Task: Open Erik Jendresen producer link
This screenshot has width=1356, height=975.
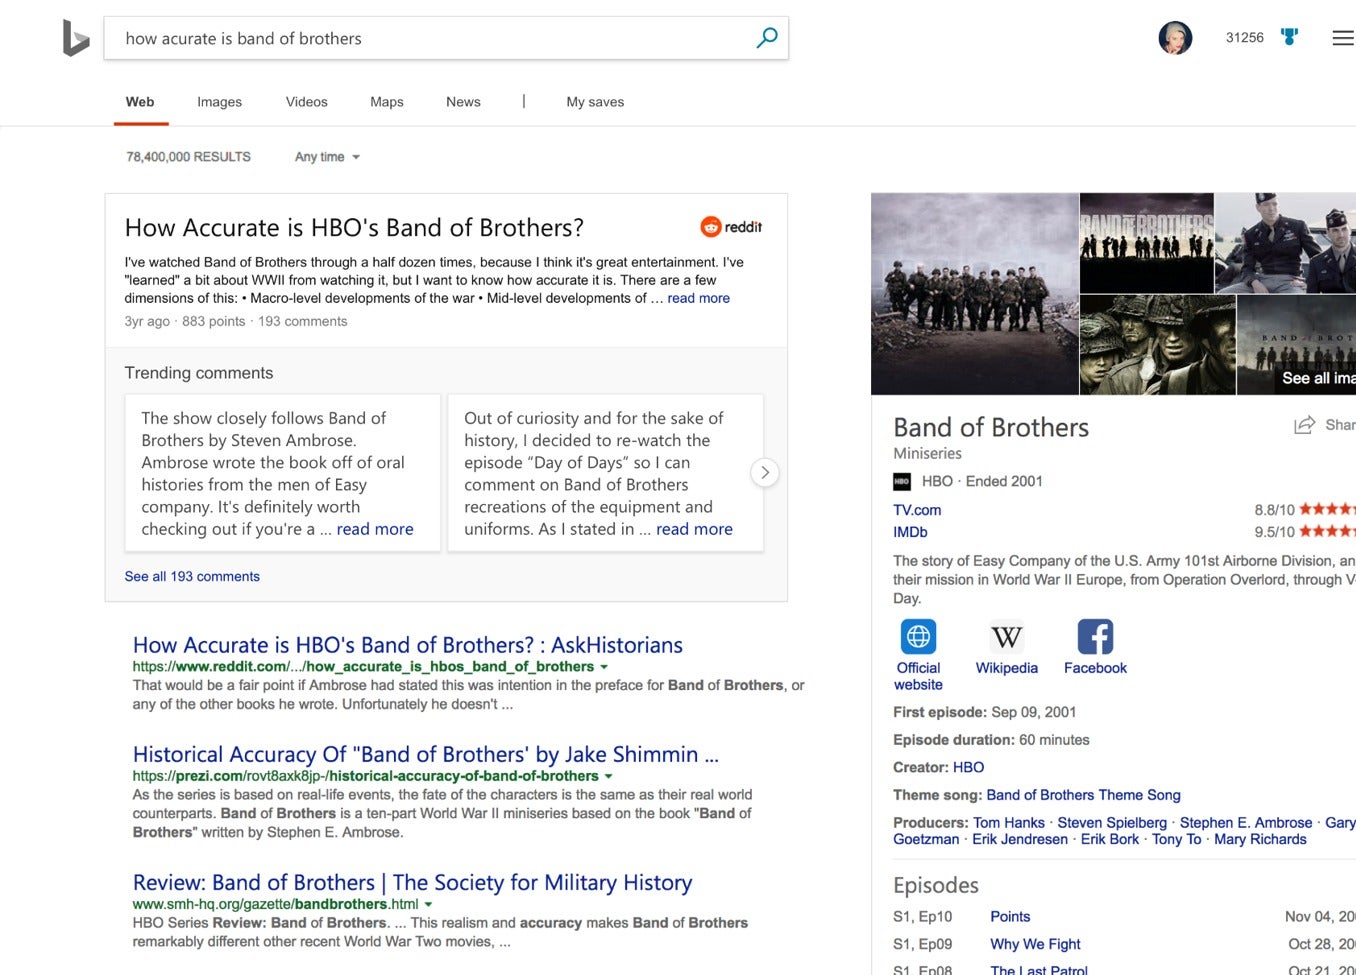Action: [x=1020, y=839]
